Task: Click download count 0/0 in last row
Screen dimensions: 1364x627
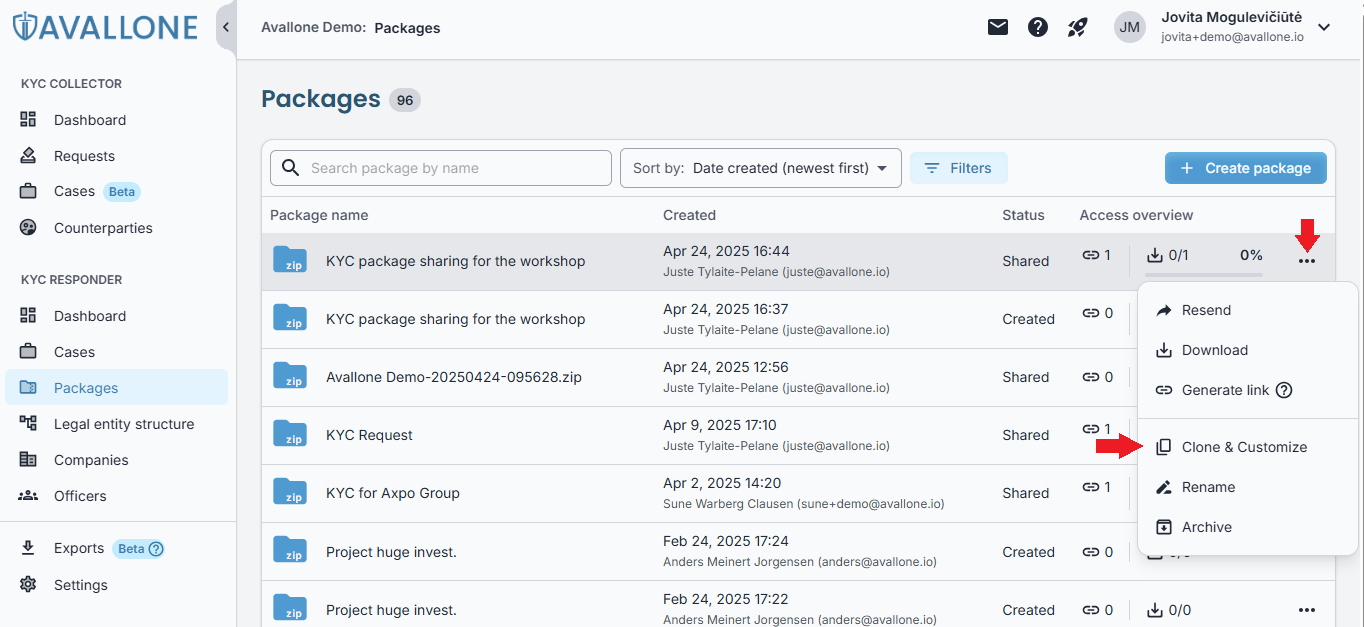Action: tap(1168, 610)
